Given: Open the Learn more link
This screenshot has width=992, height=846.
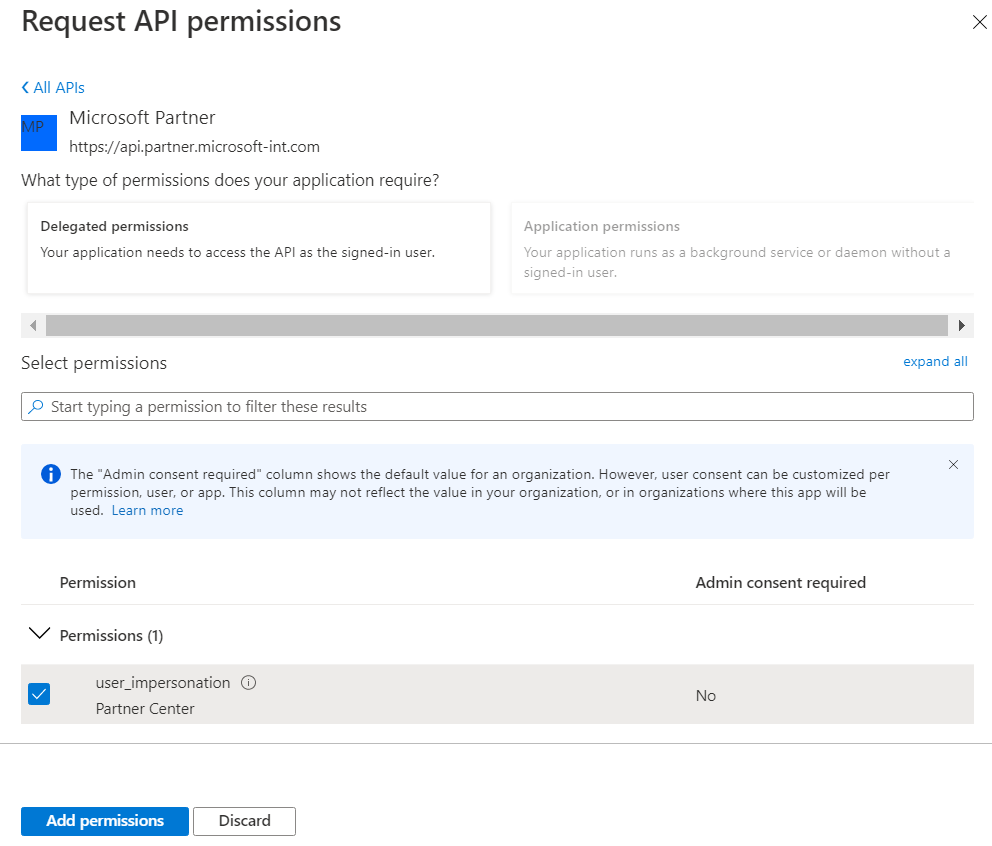Looking at the screenshot, I should (x=147, y=510).
